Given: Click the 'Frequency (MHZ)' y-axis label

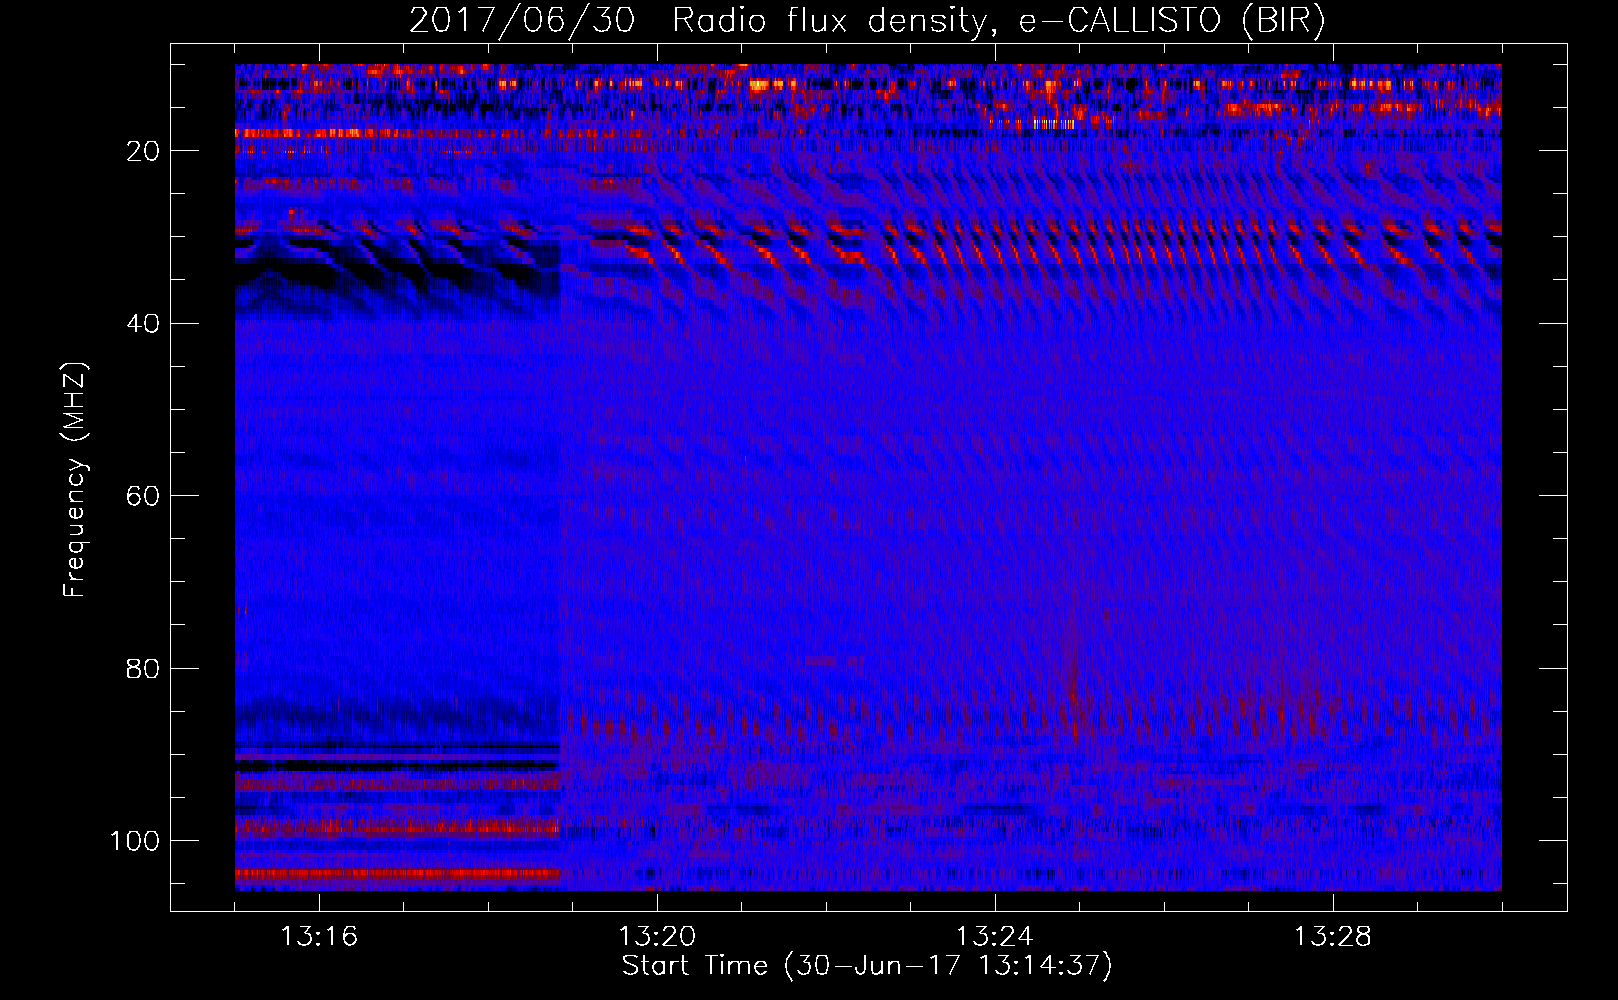Looking at the screenshot, I should point(75,480).
